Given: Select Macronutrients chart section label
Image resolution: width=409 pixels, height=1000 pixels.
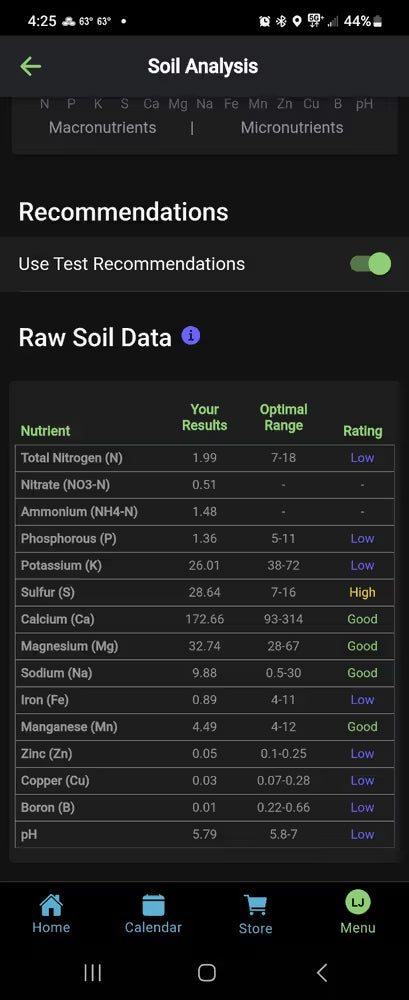Looking at the screenshot, I should (x=103, y=128).
